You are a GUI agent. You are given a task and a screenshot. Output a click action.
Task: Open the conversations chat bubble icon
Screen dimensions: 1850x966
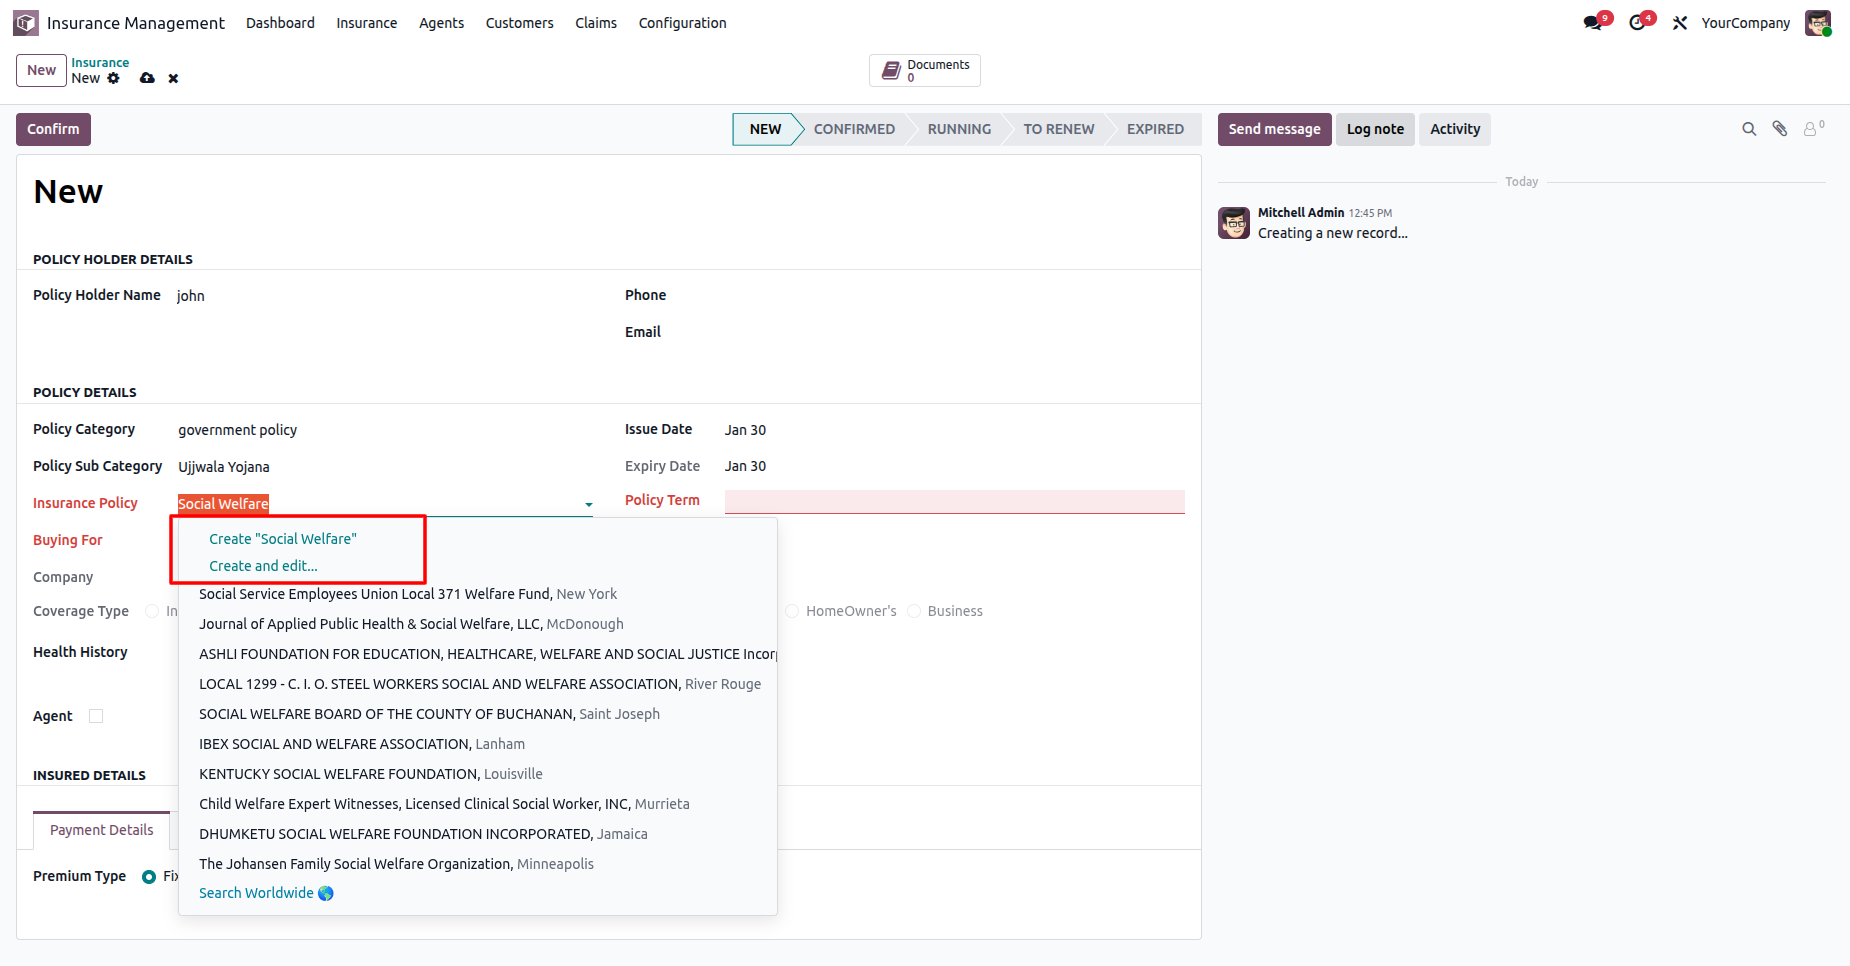[1593, 23]
